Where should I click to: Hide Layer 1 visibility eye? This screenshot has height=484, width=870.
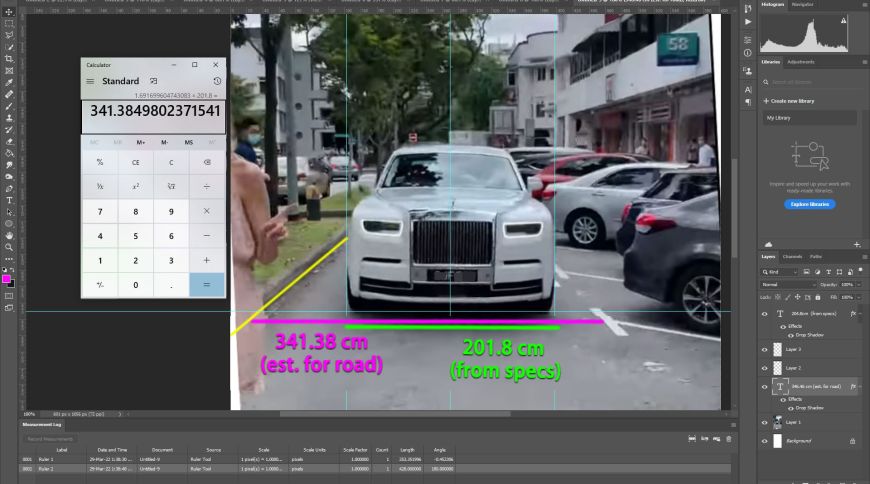point(765,423)
